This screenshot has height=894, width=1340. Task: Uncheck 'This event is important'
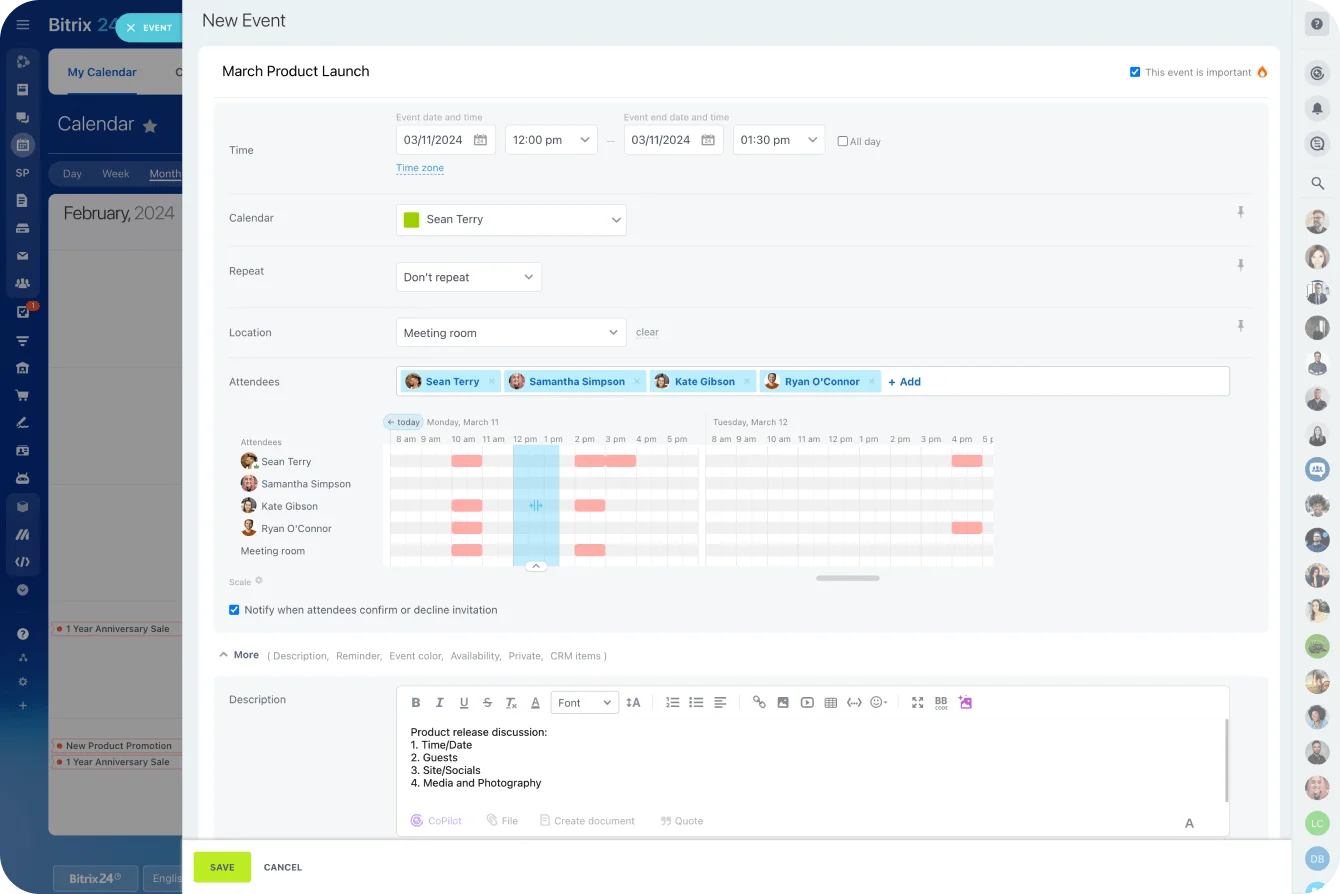1135,71
